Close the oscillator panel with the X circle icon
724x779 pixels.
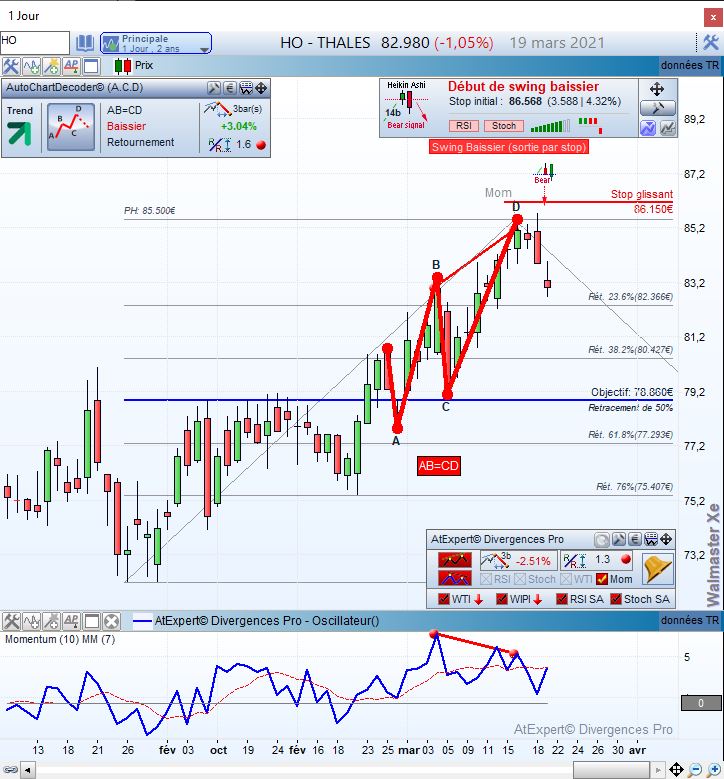click(112, 622)
